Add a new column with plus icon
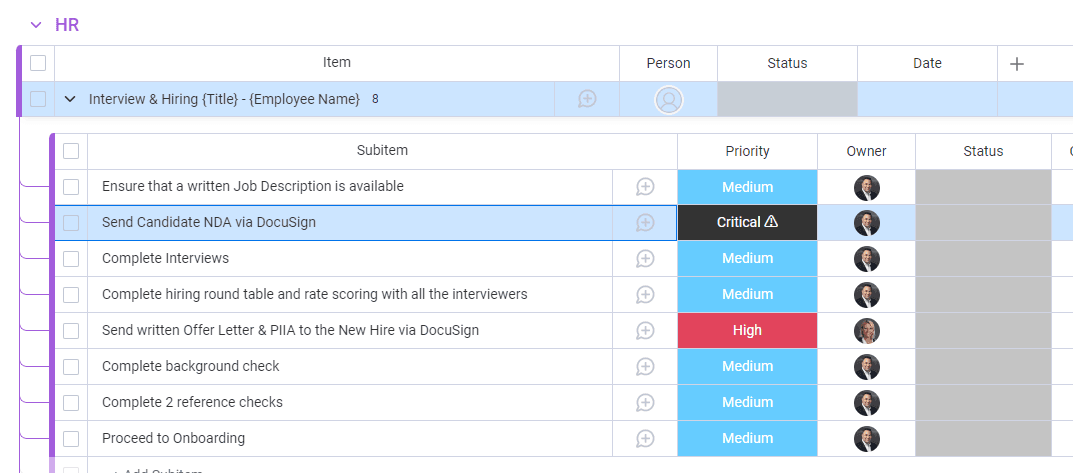 [1017, 63]
